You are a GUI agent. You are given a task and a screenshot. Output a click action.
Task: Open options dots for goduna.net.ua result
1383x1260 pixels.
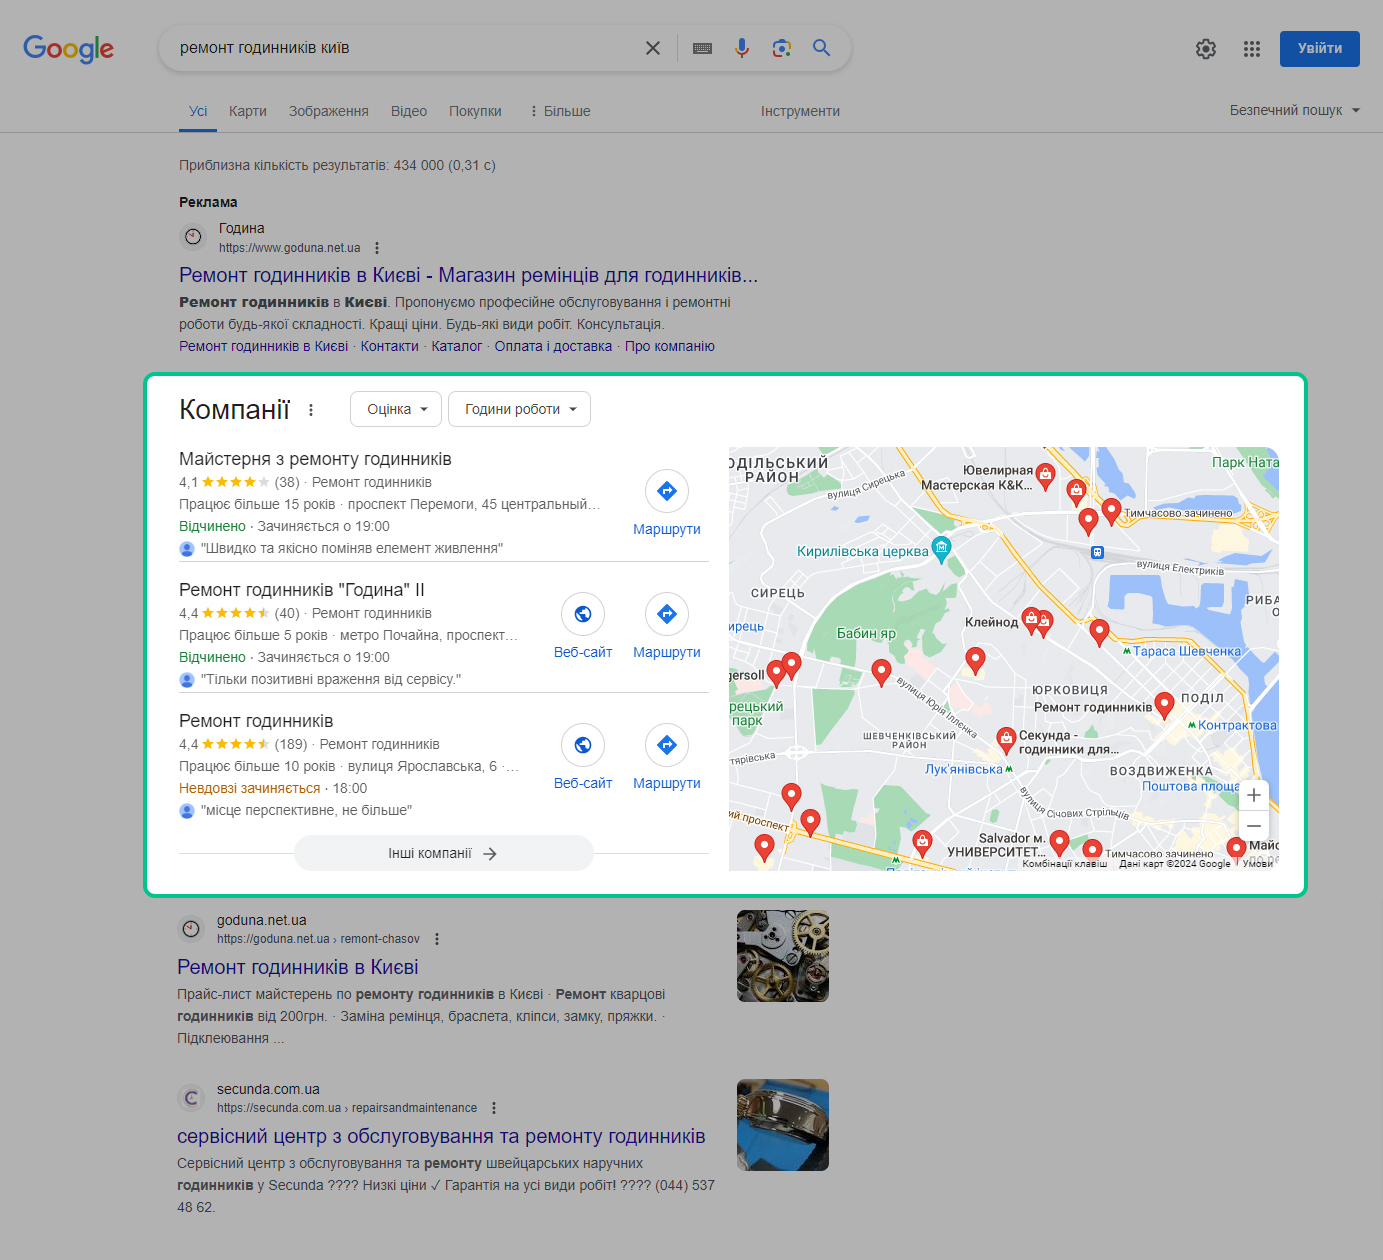437,939
